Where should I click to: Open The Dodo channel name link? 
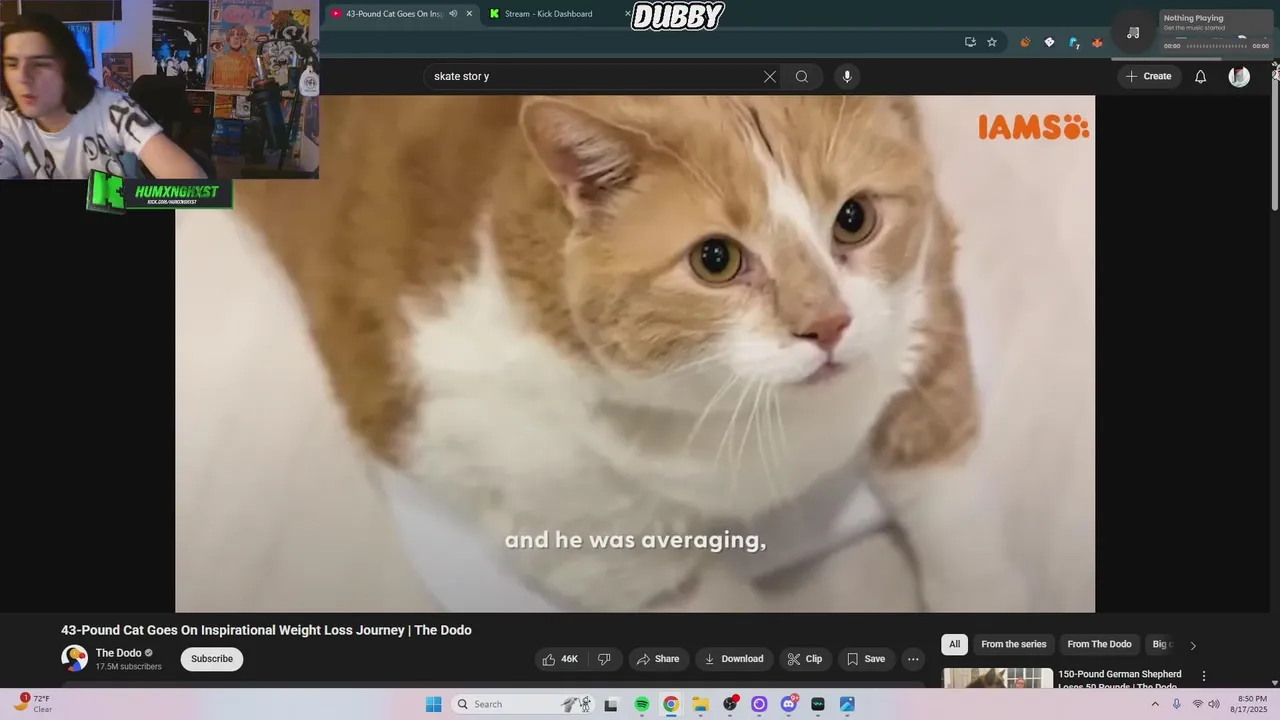click(x=118, y=653)
